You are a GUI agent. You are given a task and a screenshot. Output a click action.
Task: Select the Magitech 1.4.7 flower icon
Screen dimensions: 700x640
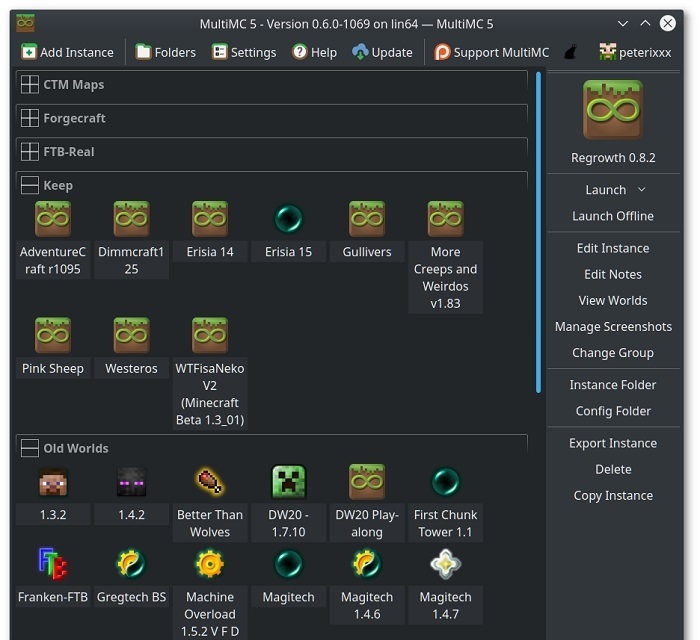click(x=446, y=564)
